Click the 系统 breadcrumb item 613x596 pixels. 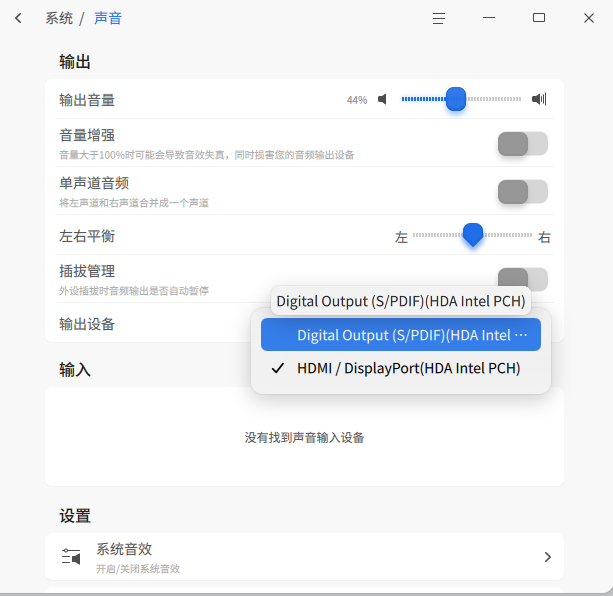point(59,18)
